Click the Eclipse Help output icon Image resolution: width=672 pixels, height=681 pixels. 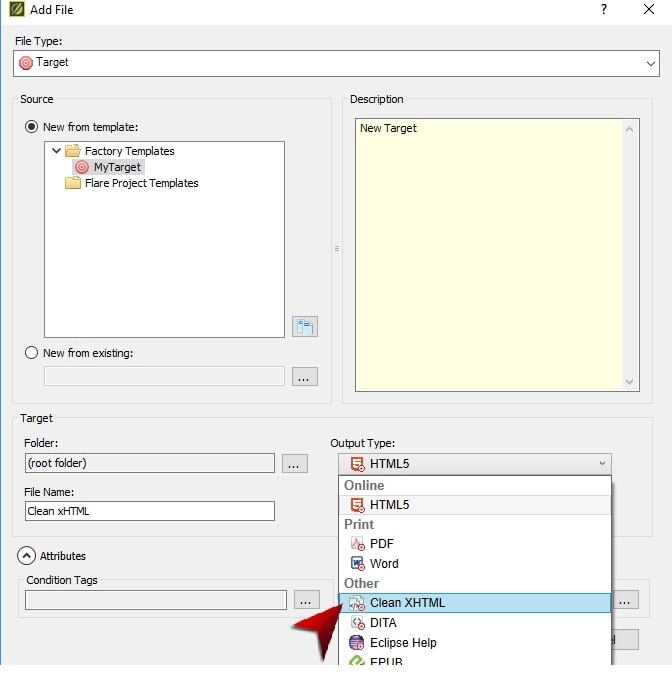[x=357, y=642]
